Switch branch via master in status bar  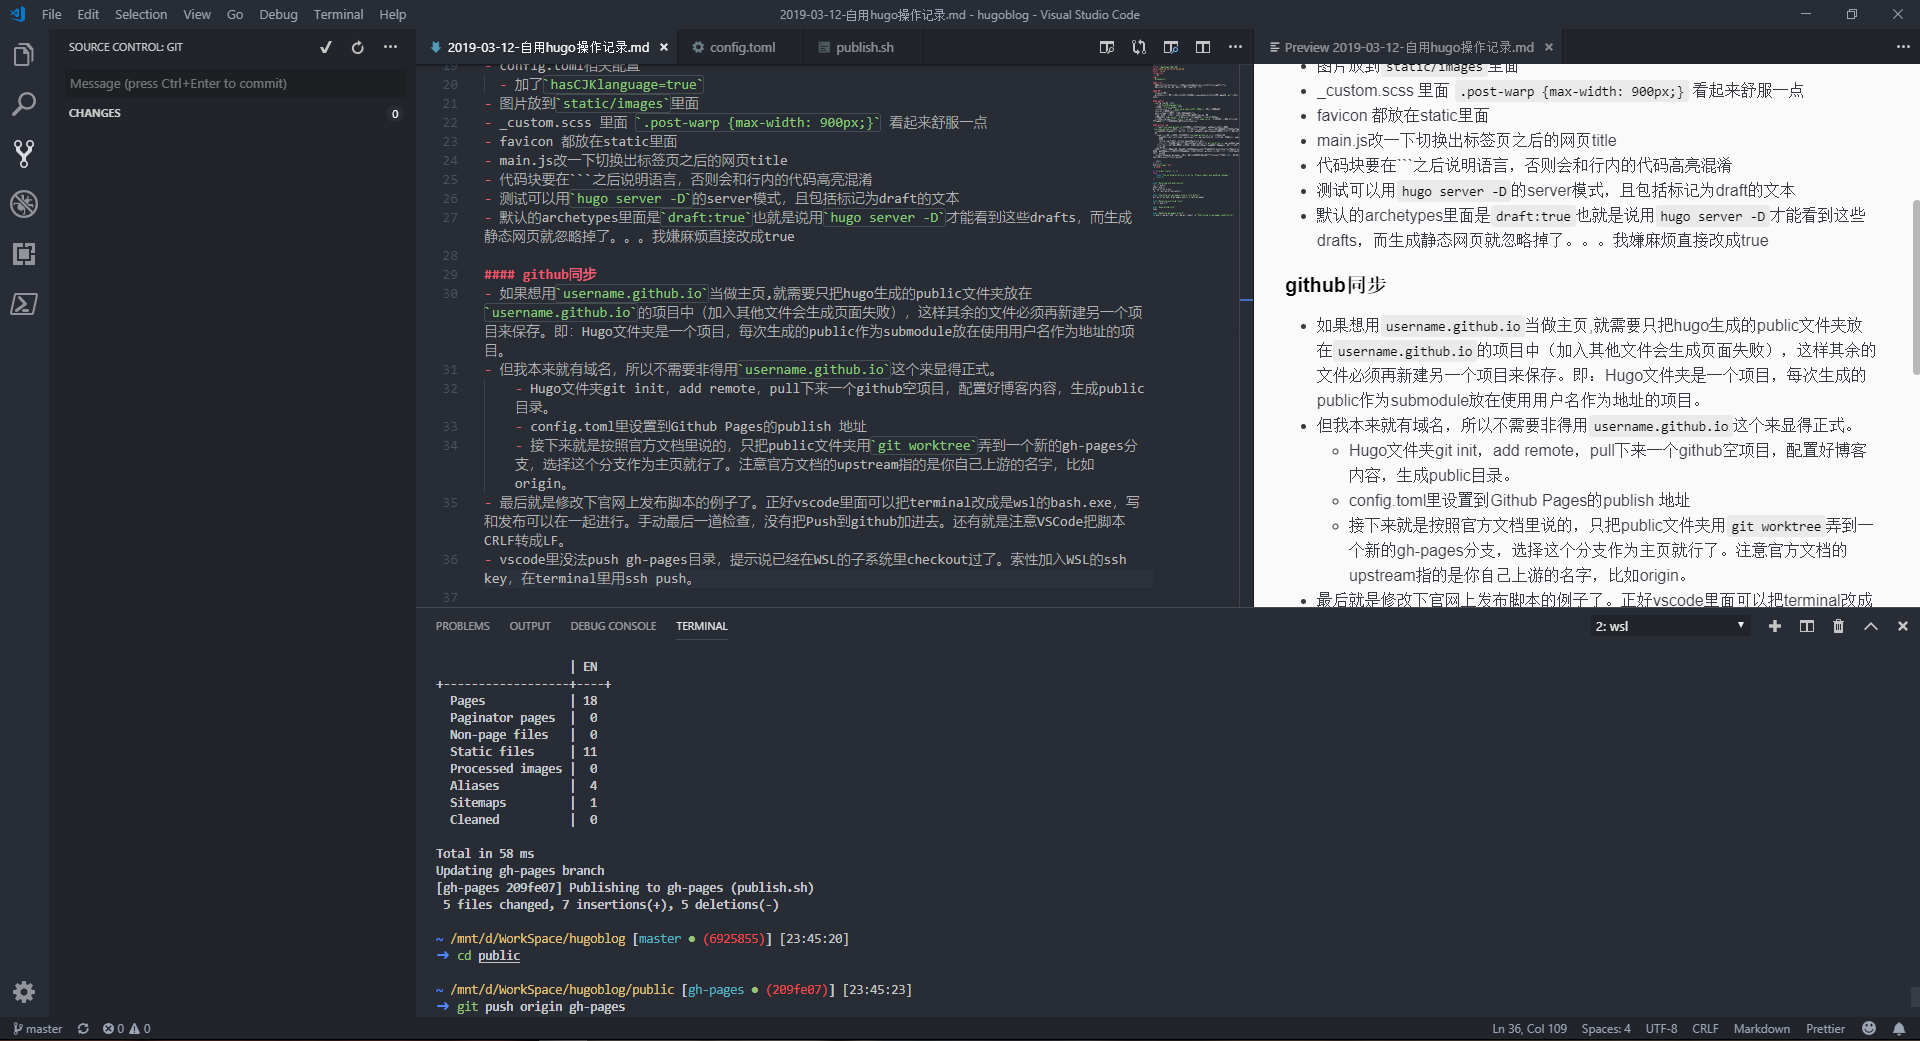coord(37,1029)
